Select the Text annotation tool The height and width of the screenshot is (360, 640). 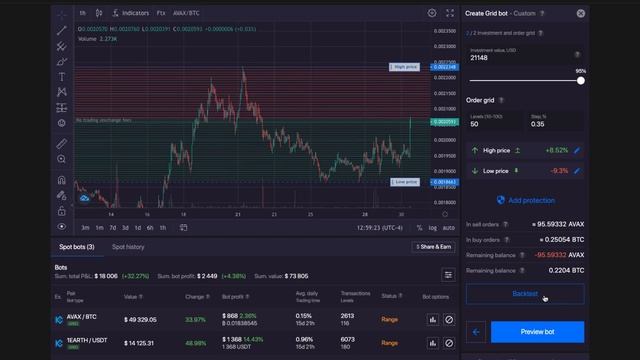pyautogui.click(x=62, y=77)
